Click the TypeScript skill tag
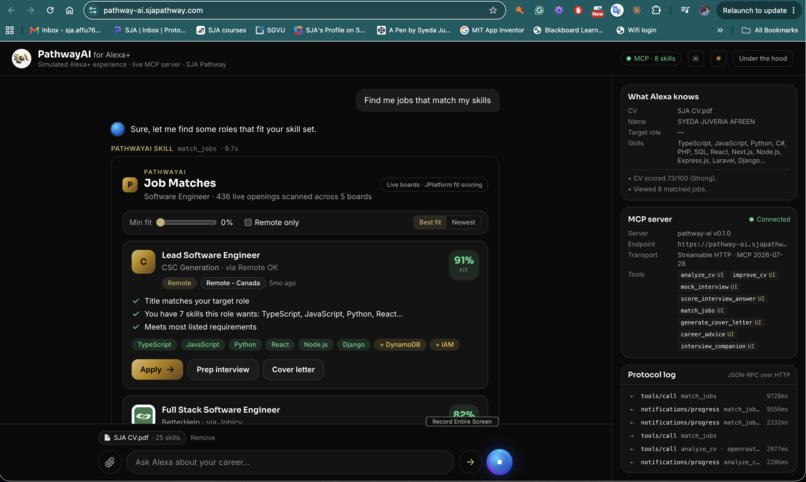This screenshot has height=482, width=806. pos(154,345)
